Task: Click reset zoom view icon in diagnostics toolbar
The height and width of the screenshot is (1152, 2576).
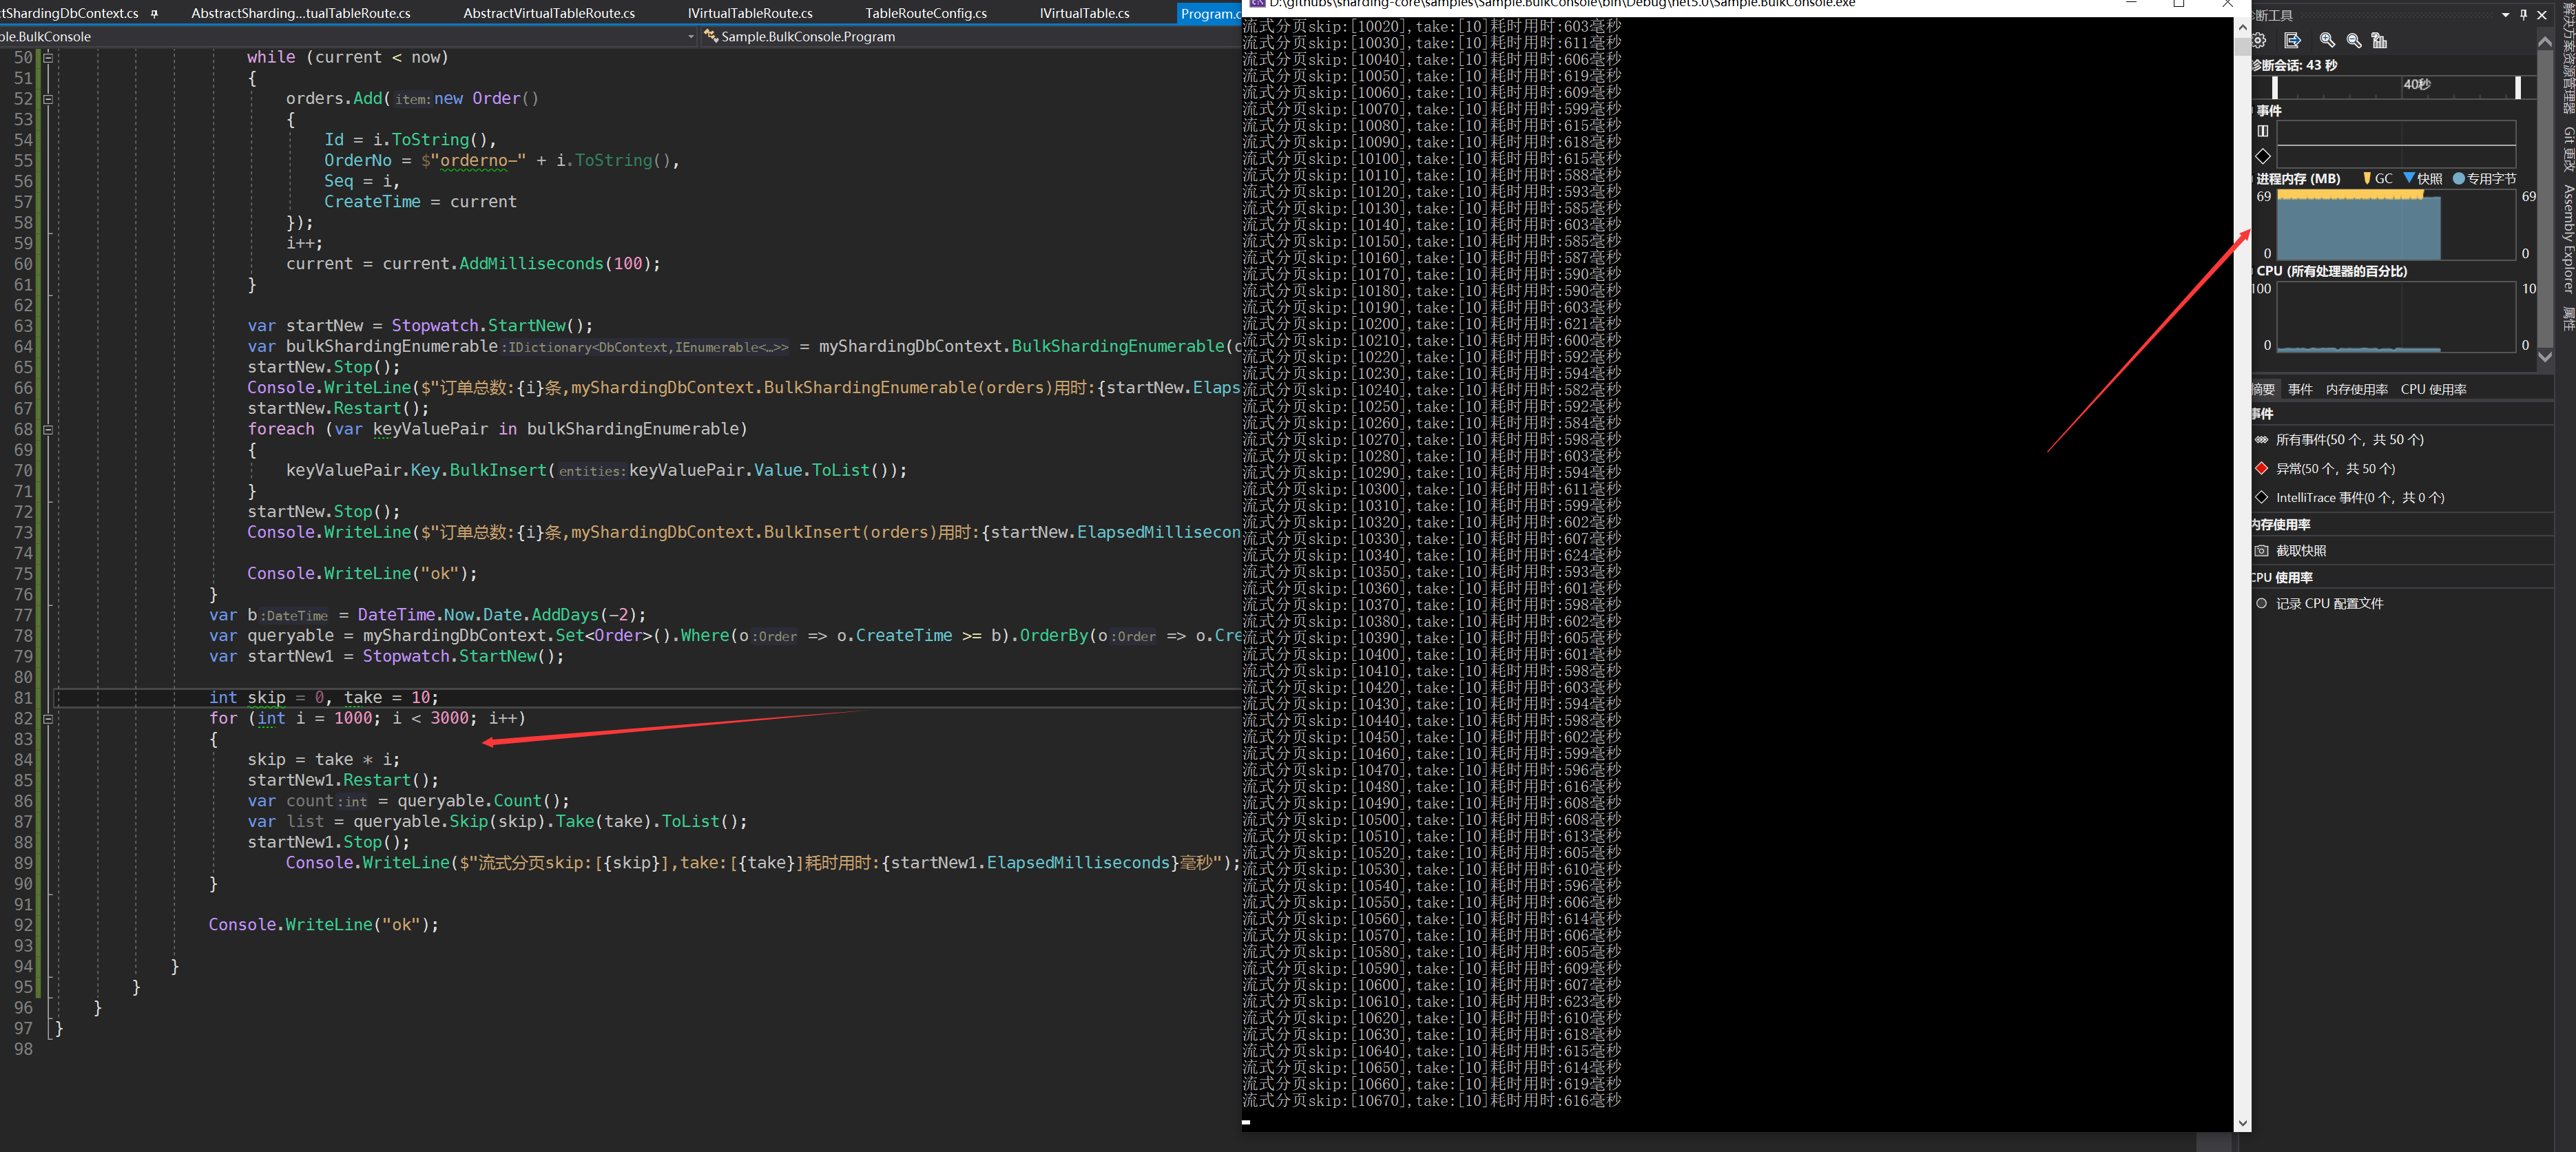Action: 2379,40
